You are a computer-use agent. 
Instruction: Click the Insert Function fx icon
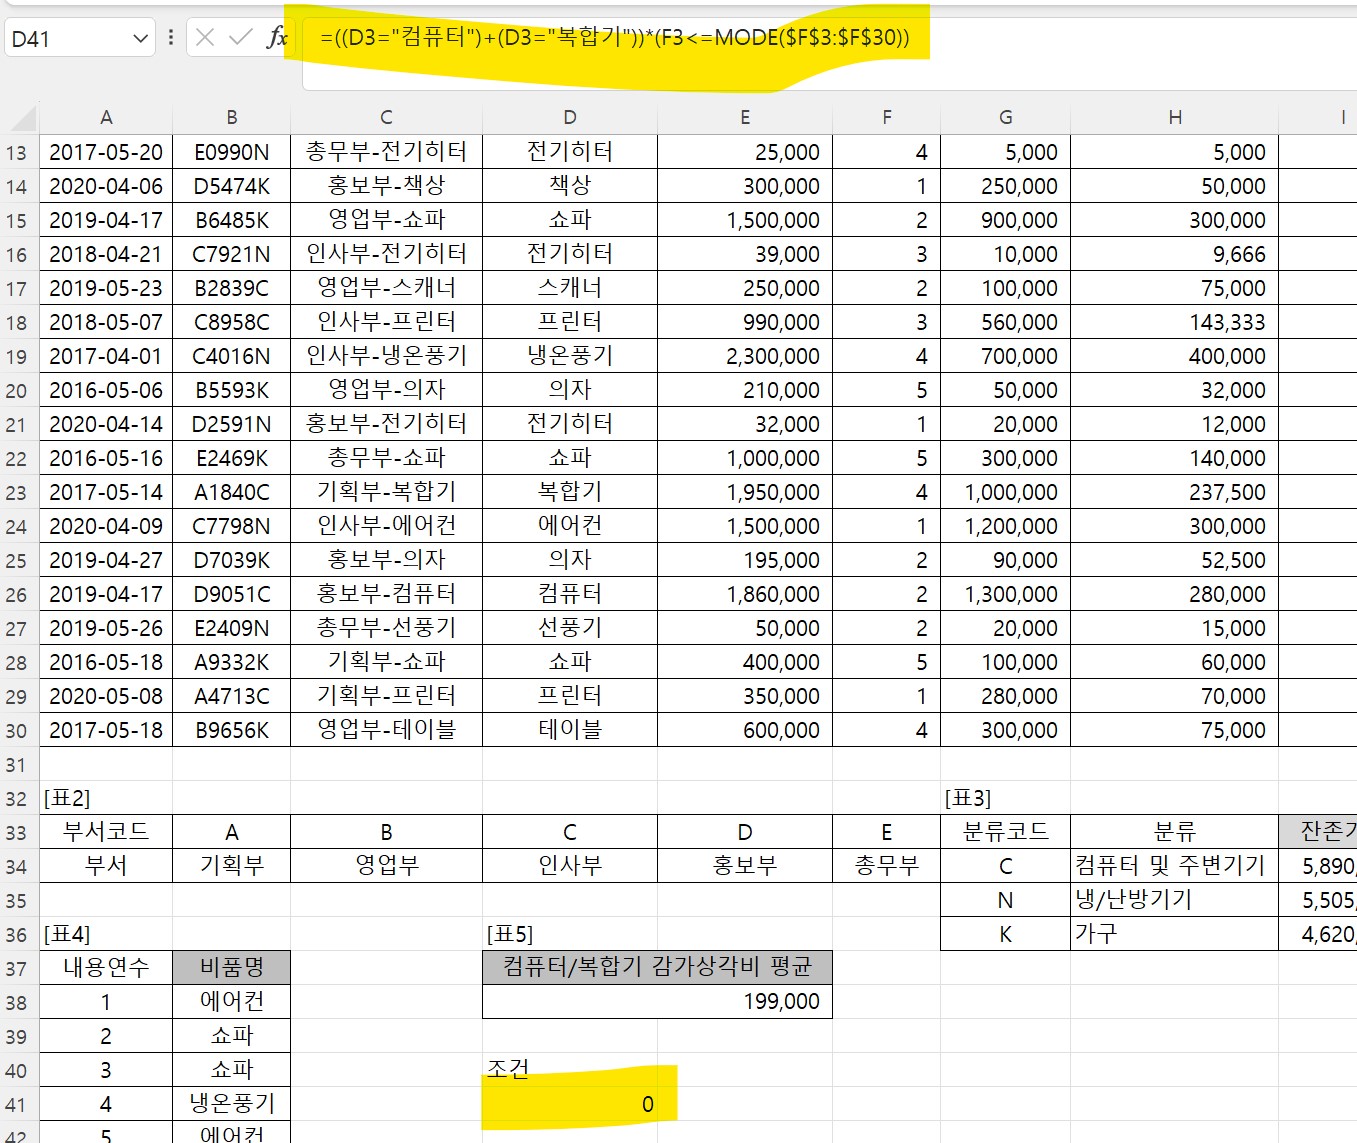(277, 38)
